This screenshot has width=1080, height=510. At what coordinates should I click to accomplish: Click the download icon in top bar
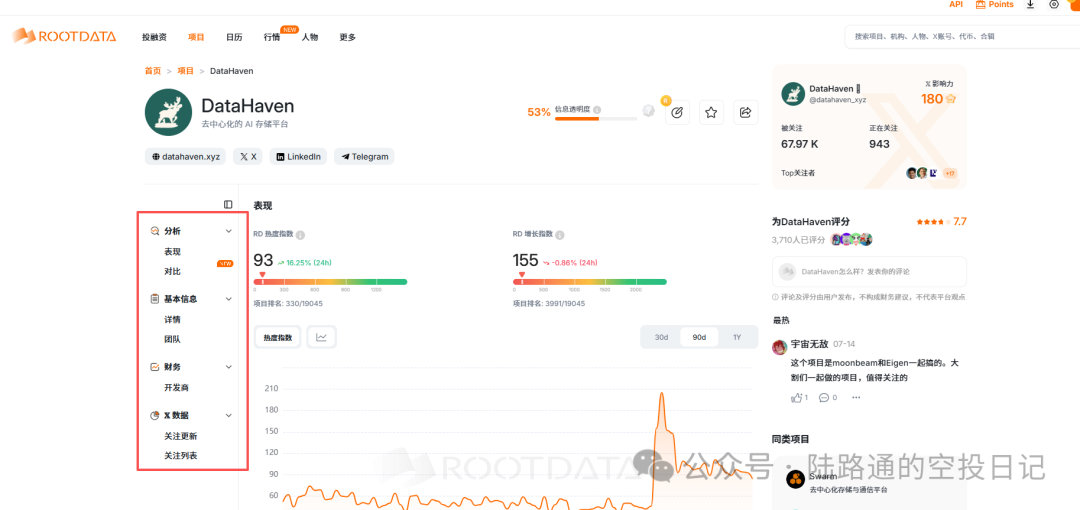point(1030,4)
